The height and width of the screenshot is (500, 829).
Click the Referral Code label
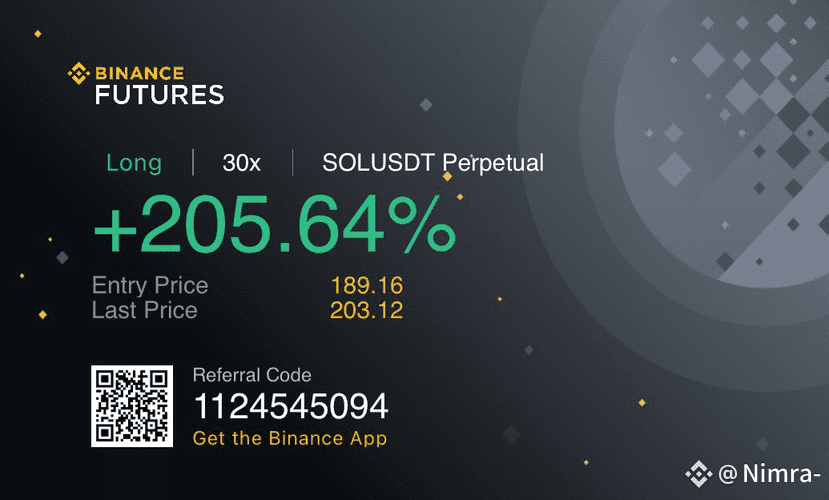coord(252,375)
